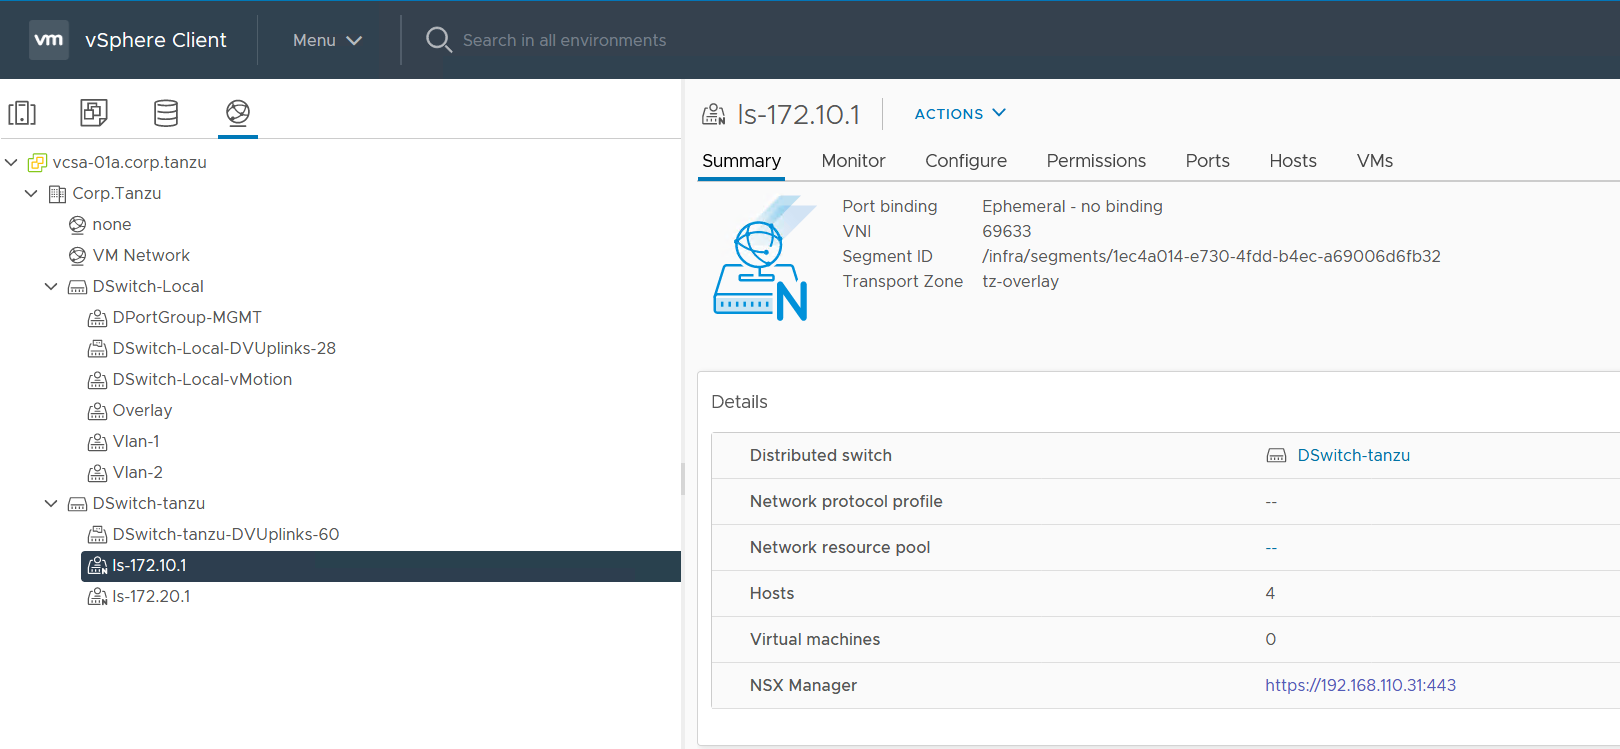Collapse DSwitch-Local tree node

click(x=51, y=286)
